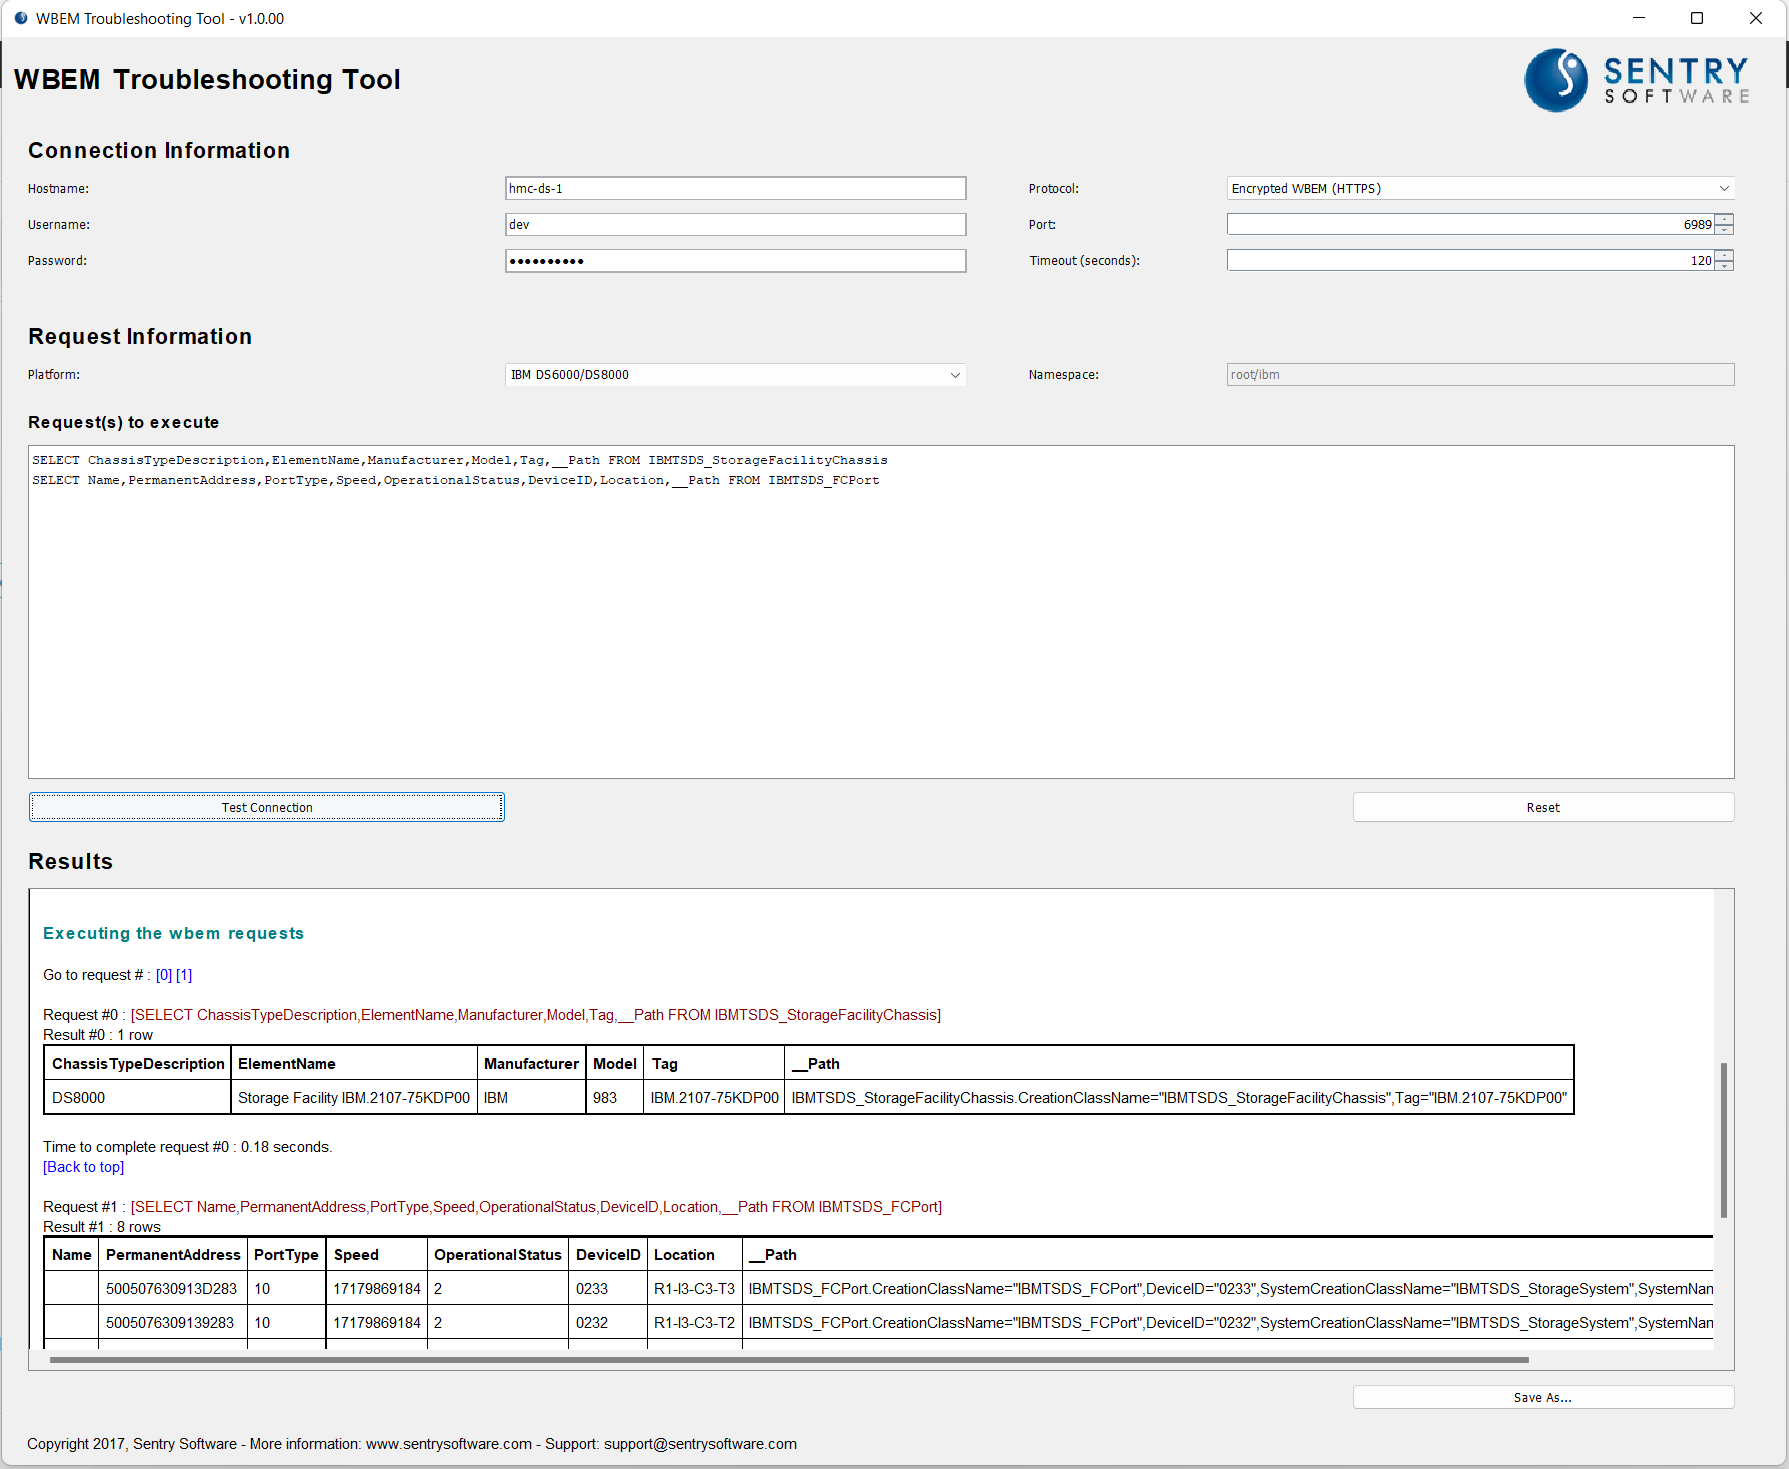The height and width of the screenshot is (1469, 1789).
Task: Click PermanentAddress 500507630913D283 cell
Action: [173, 1289]
